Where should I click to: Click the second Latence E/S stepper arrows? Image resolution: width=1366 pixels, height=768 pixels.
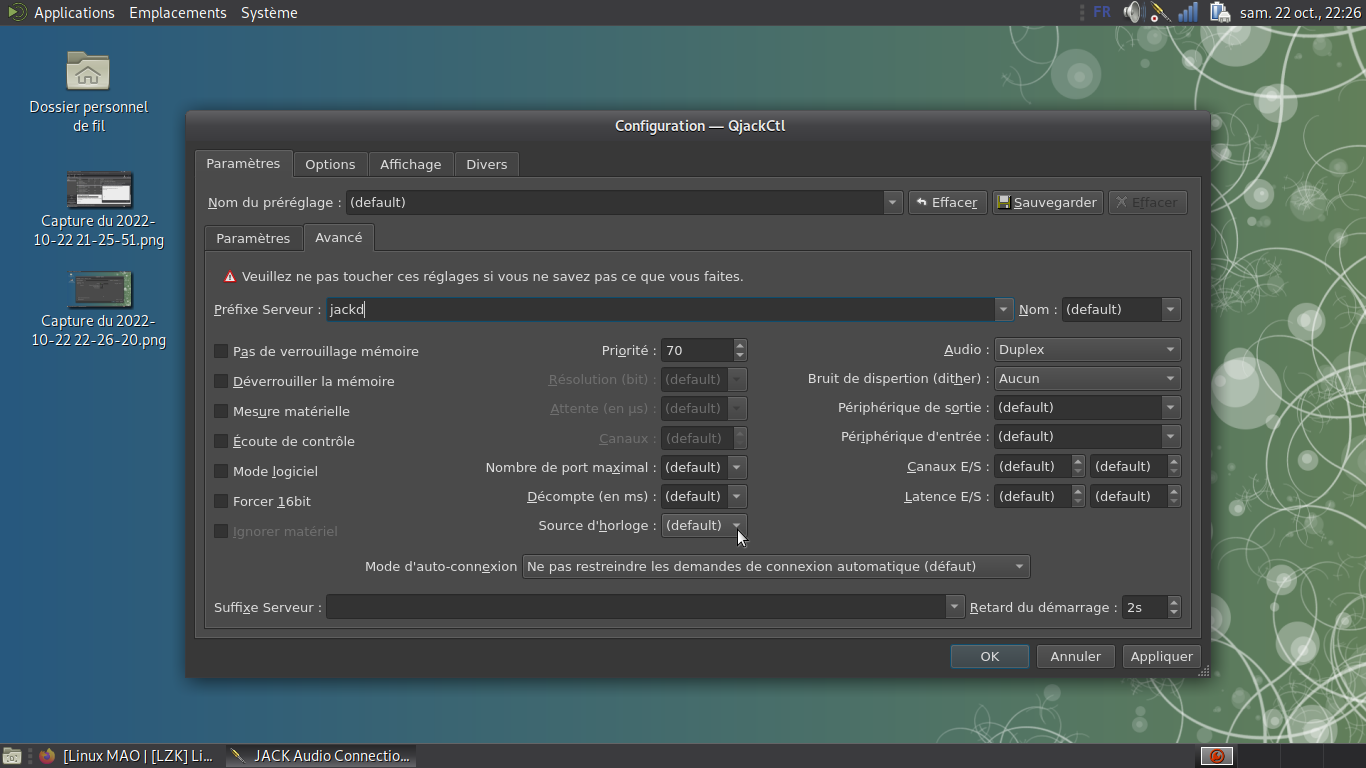click(1174, 496)
